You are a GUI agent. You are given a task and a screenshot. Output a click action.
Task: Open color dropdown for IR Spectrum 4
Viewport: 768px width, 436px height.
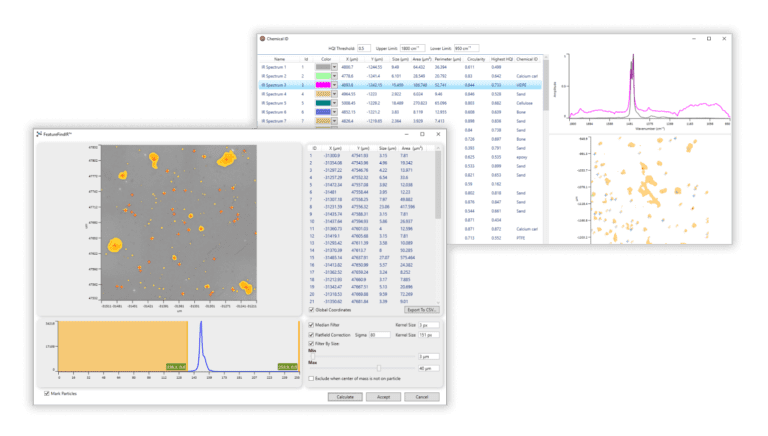pos(335,94)
